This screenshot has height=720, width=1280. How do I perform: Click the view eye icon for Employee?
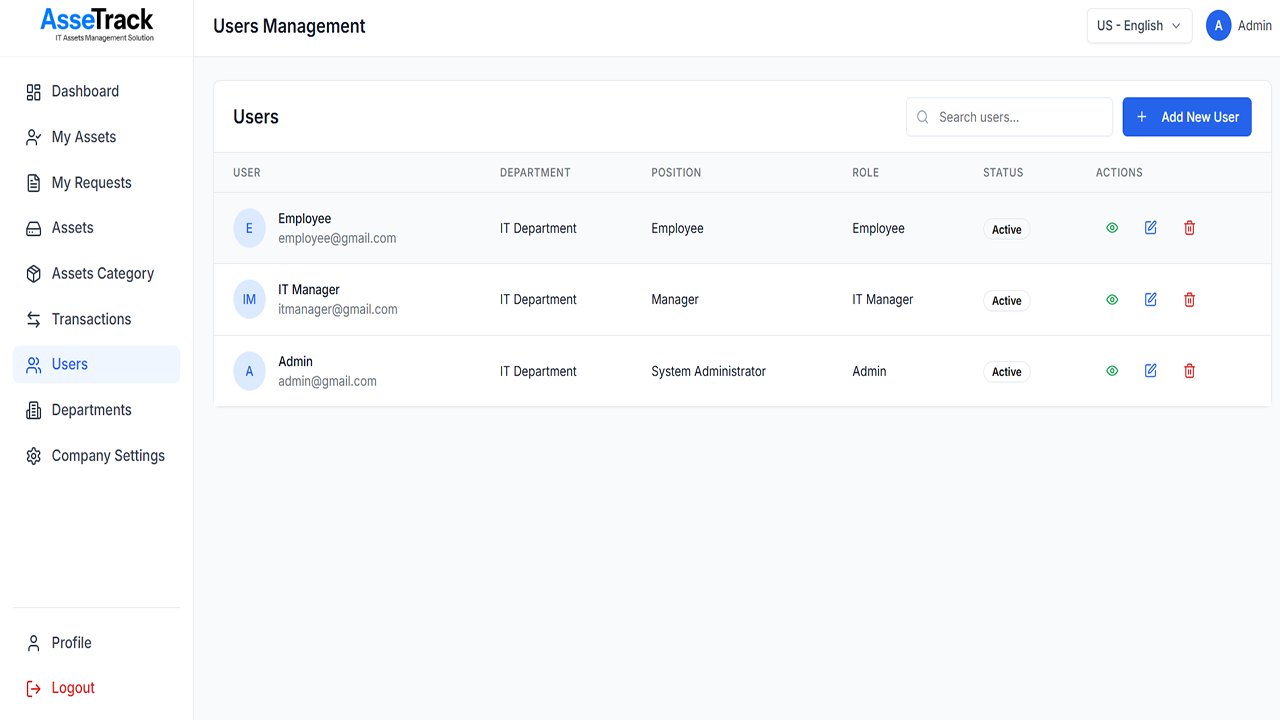pyautogui.click(x=1112, y=228)
